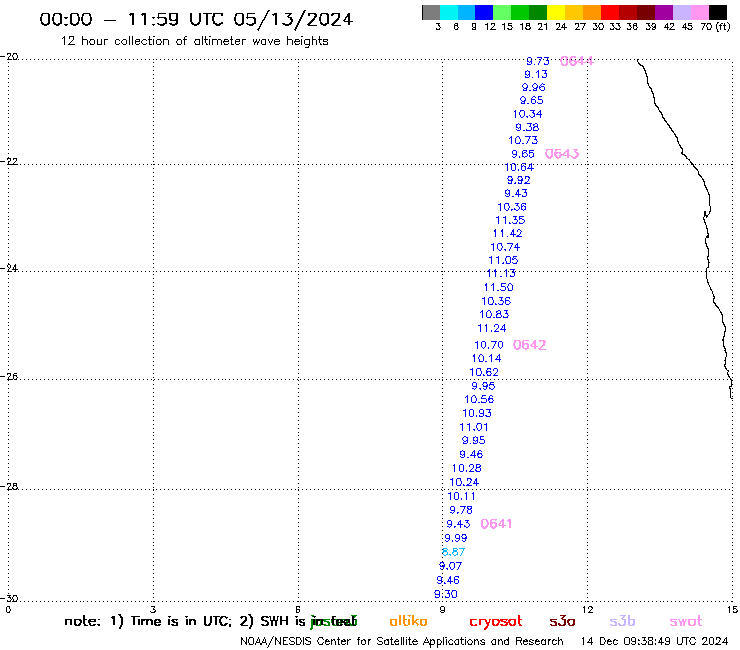Select the 9.96 wave height reading
Screen dimensions: 740x650
[533, 88]
